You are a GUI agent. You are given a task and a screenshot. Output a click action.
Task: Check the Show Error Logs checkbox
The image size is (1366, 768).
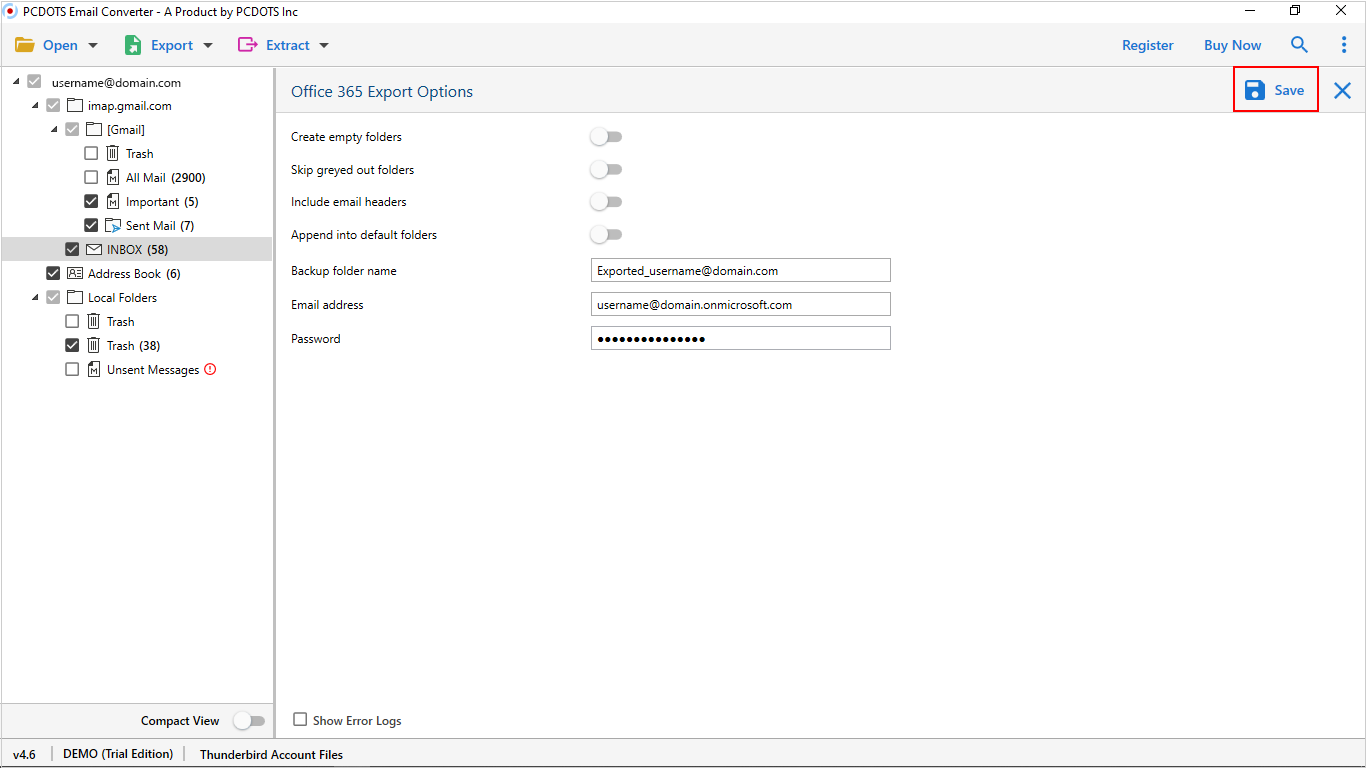pos(300,720)
